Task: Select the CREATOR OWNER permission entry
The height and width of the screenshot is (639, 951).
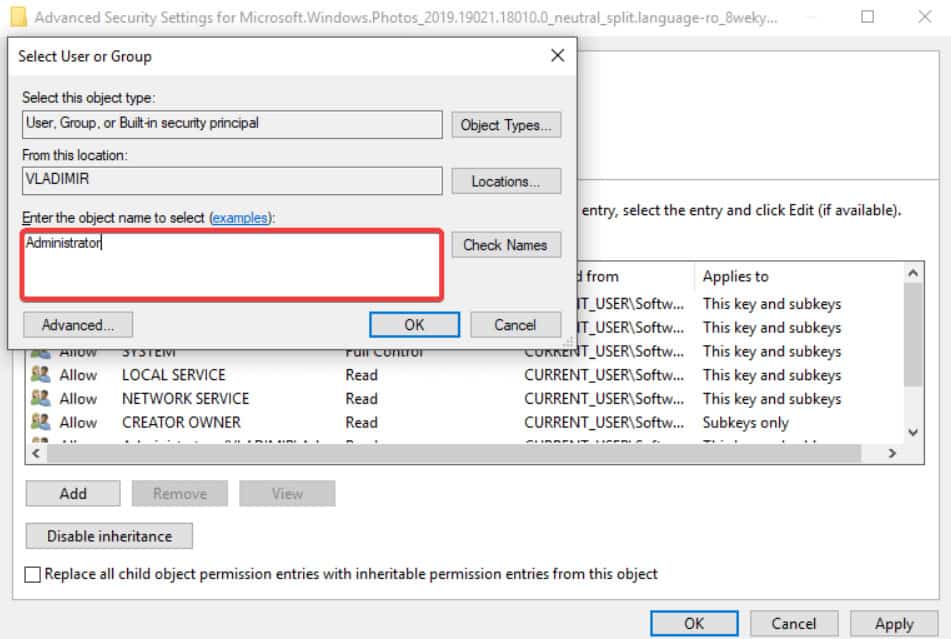Action: coord(181,423)
